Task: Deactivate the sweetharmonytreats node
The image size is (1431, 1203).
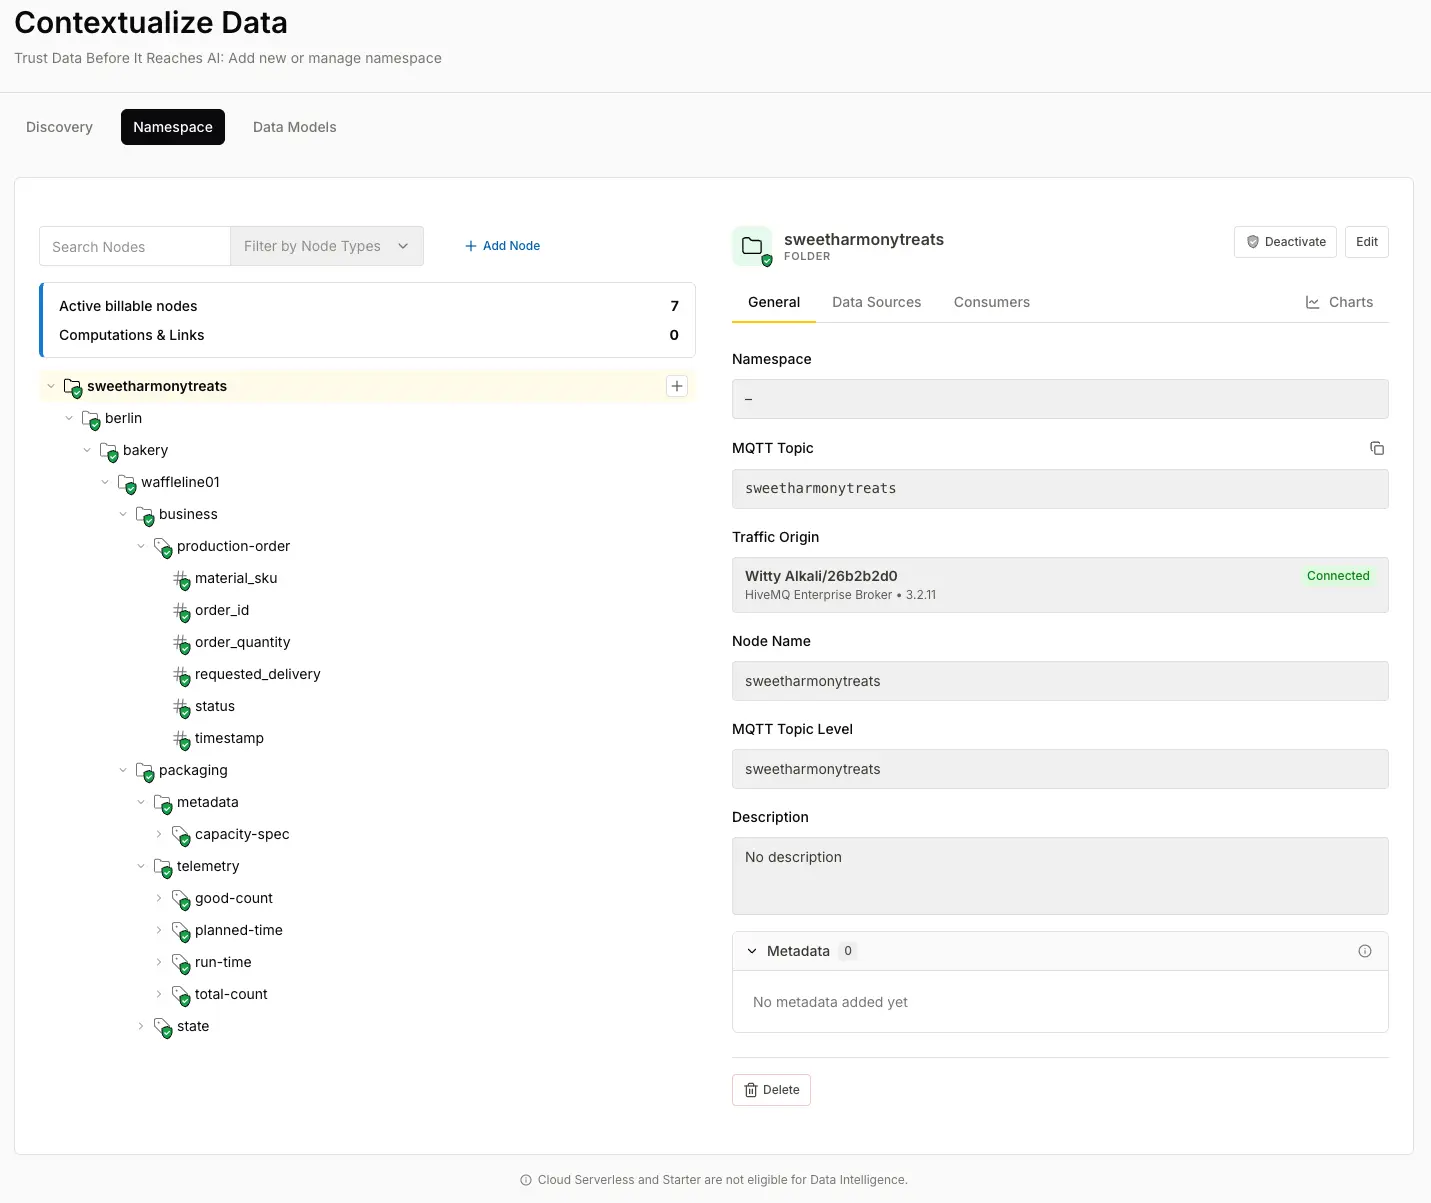Action: click(x=1285, y=242)
